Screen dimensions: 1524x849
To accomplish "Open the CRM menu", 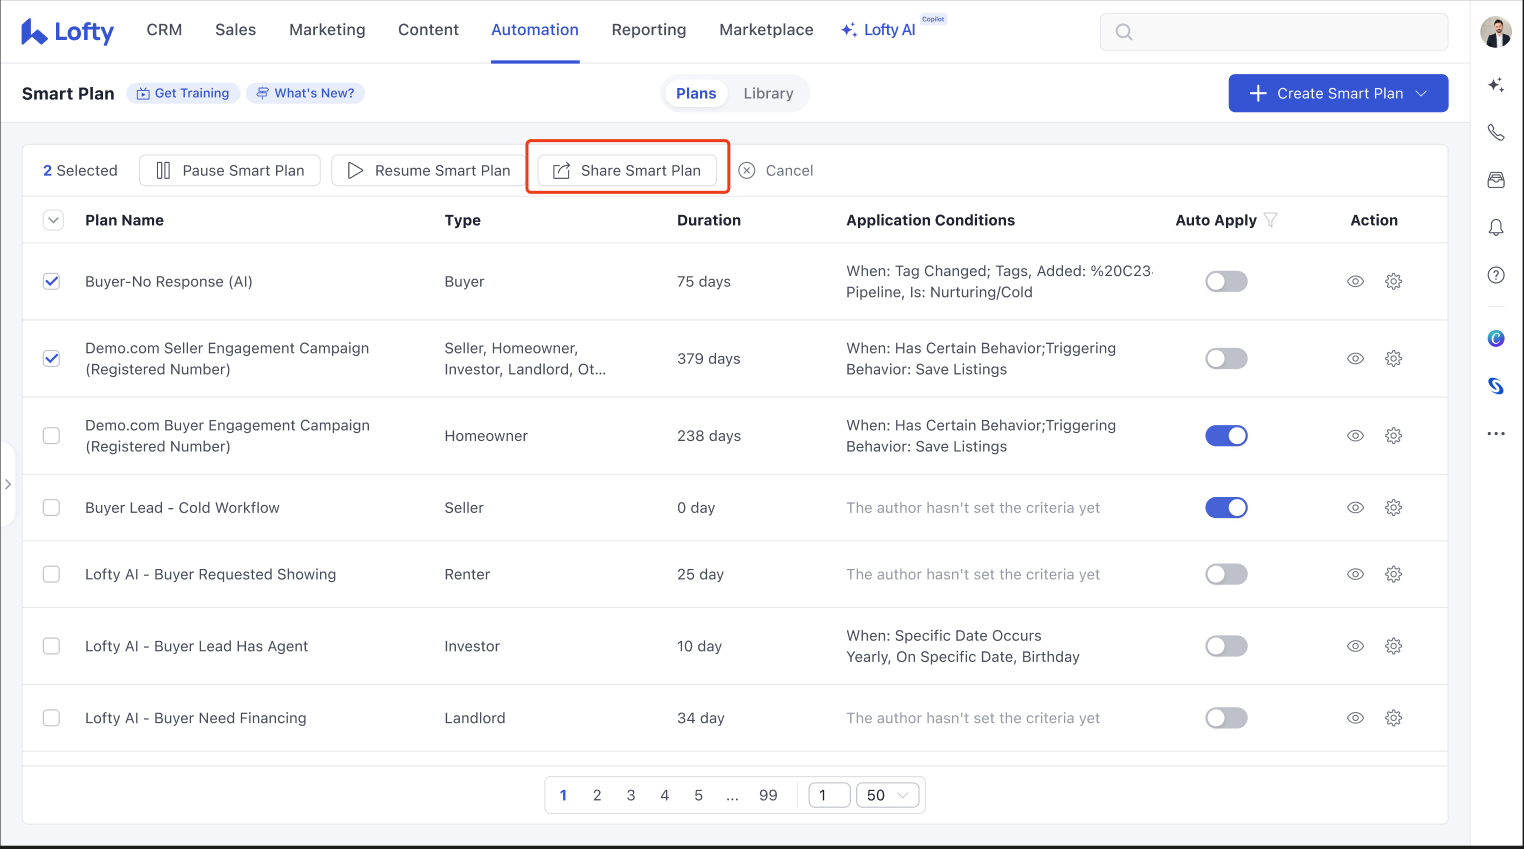I will point(164,30).
